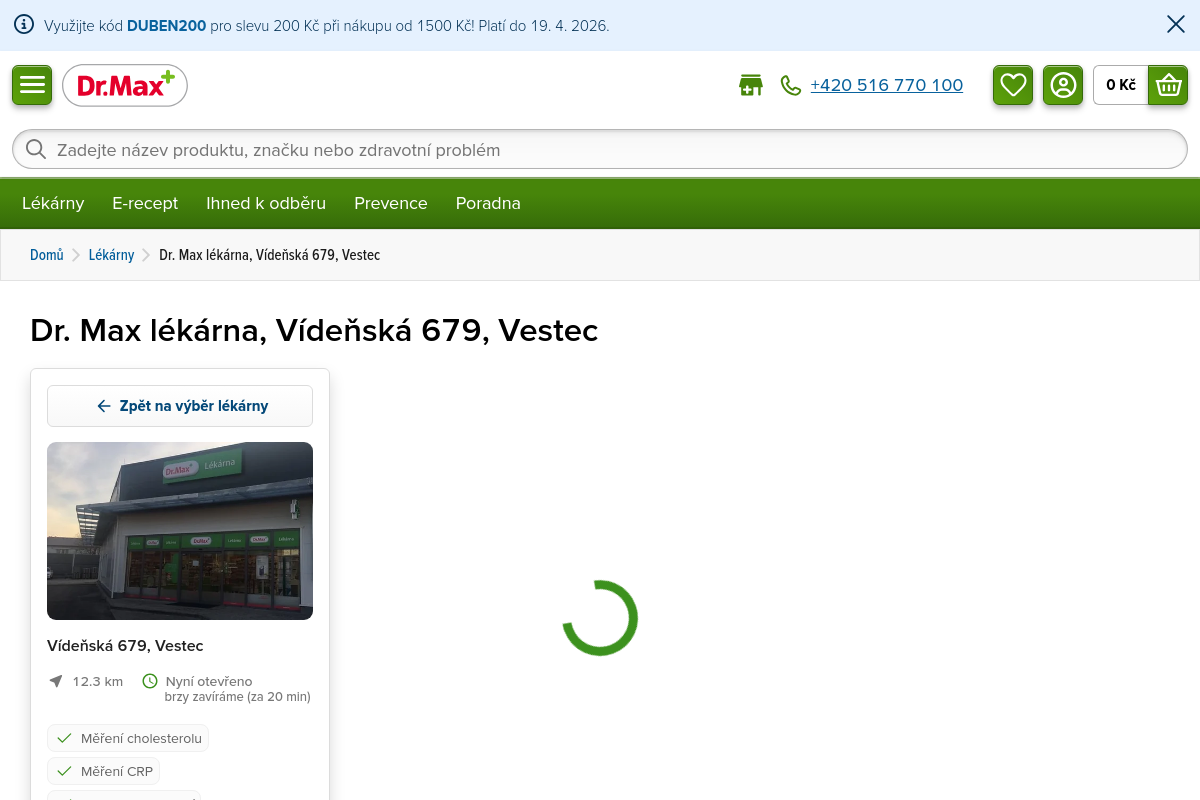Go to Prevence section
This screenshot has width=1200, height=800.
pos(390,204)
